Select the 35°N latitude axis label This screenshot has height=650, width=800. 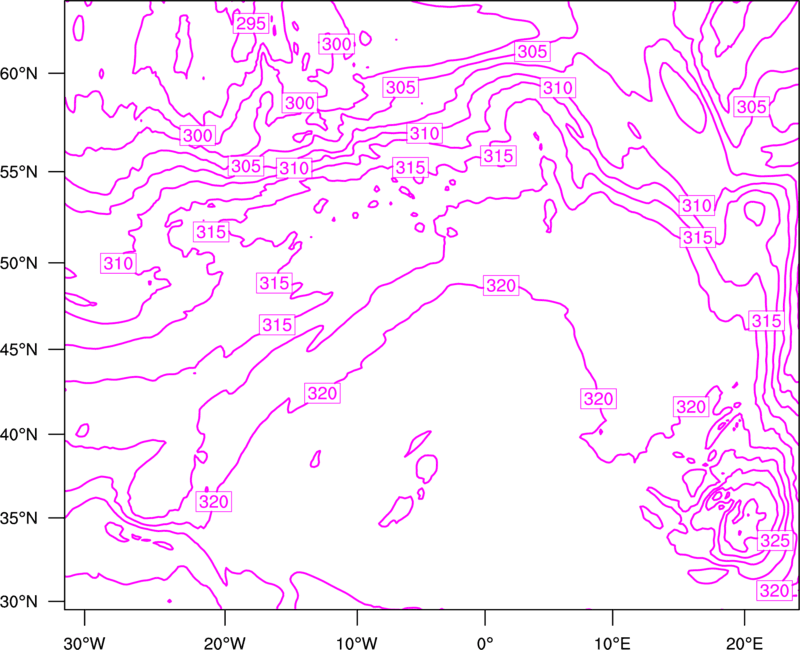(x=19, y=518)
